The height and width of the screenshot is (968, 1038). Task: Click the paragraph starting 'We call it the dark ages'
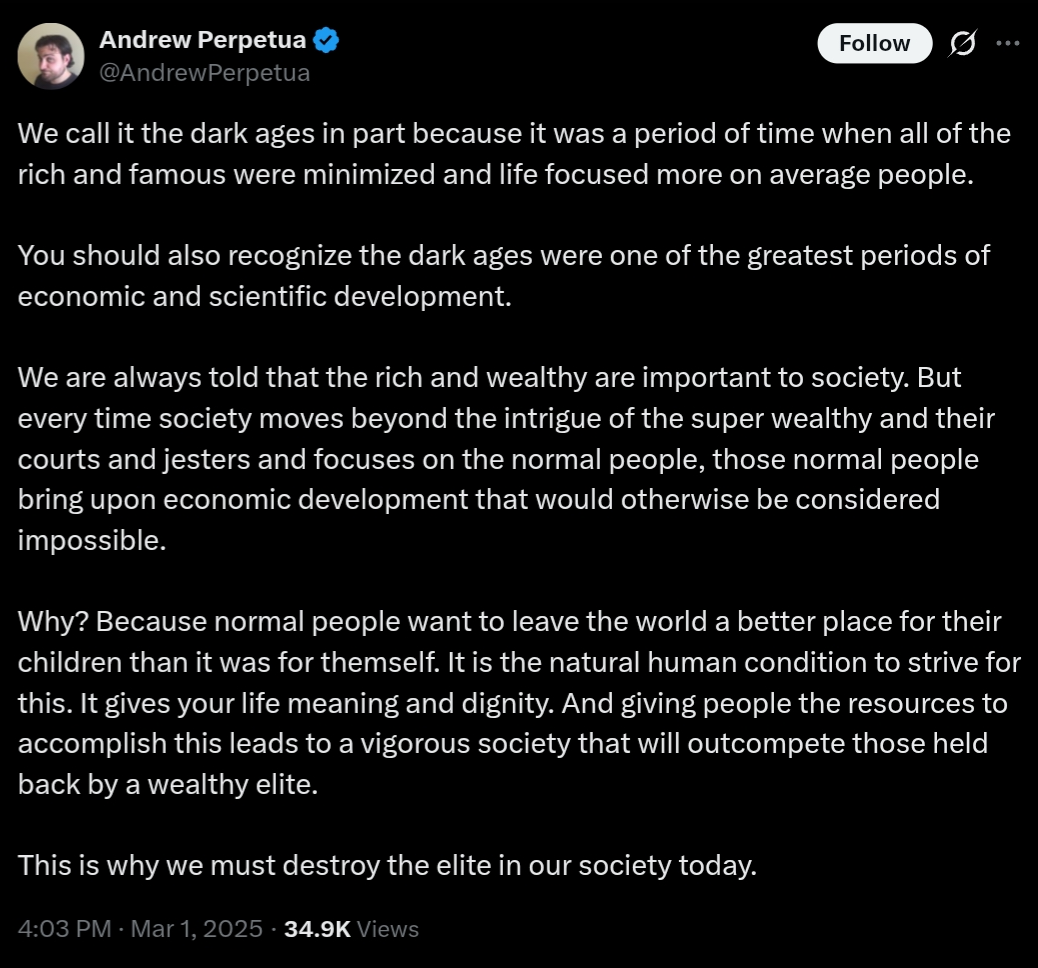point(514,154)
